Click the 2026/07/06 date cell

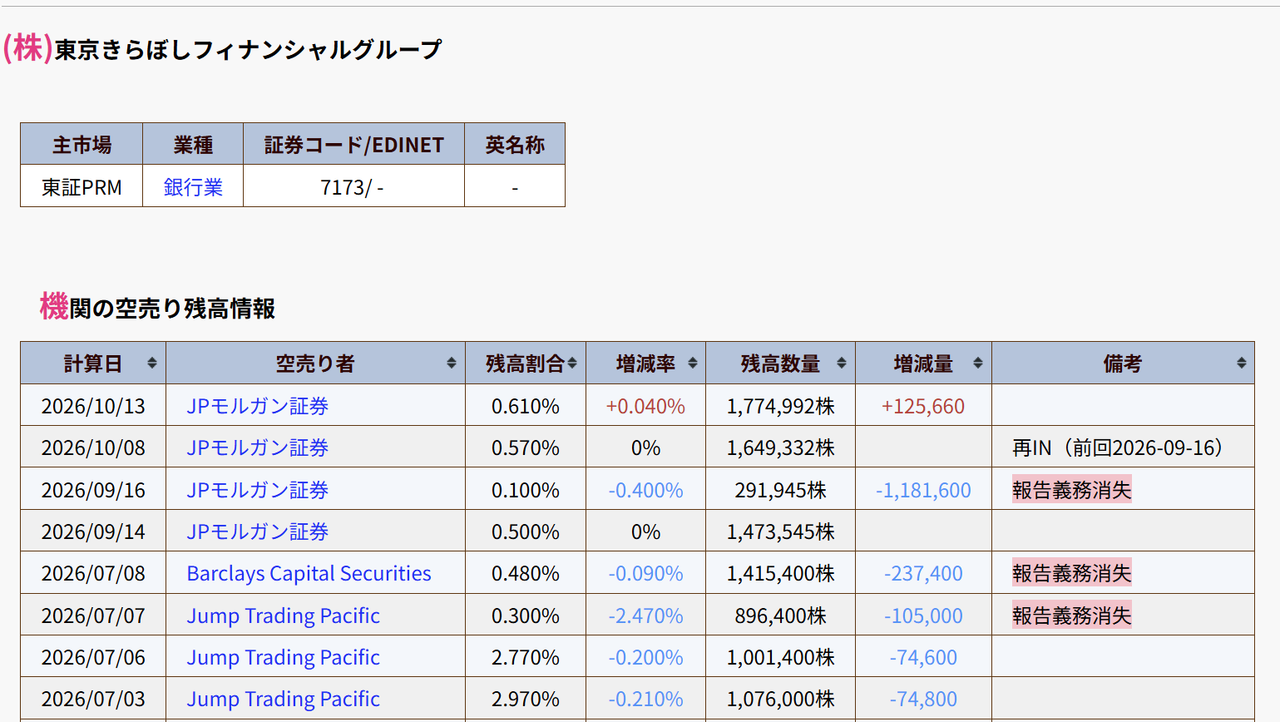click(93, 658)
